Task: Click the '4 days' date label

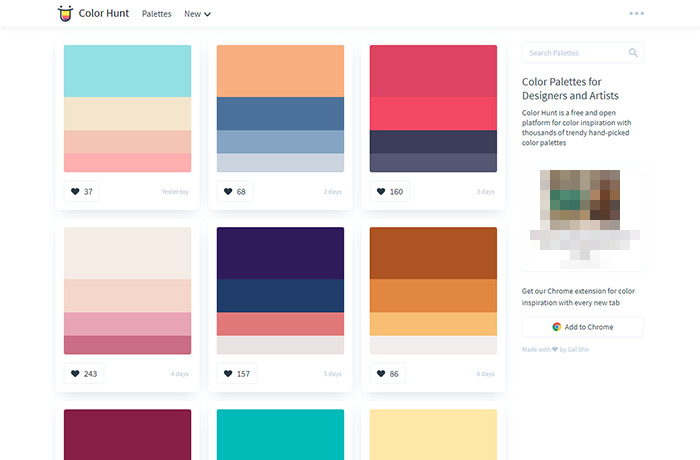Action: (x=179, y=374)
